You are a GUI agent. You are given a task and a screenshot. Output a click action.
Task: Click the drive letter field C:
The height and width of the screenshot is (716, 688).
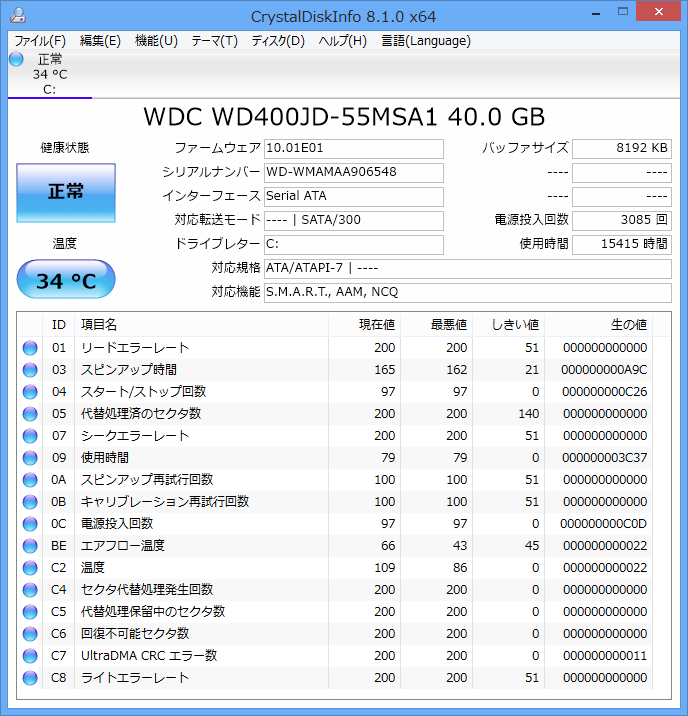click(353, 244)
